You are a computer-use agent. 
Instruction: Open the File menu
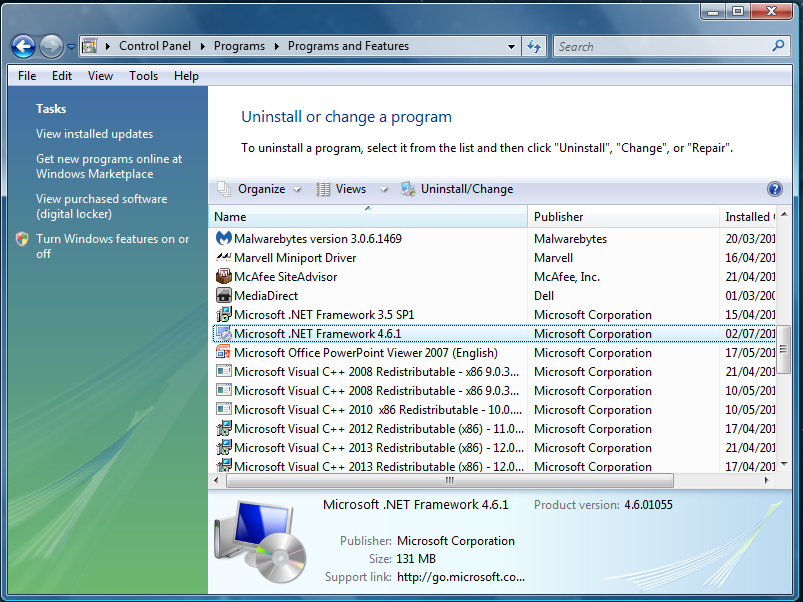pos(27,76)
